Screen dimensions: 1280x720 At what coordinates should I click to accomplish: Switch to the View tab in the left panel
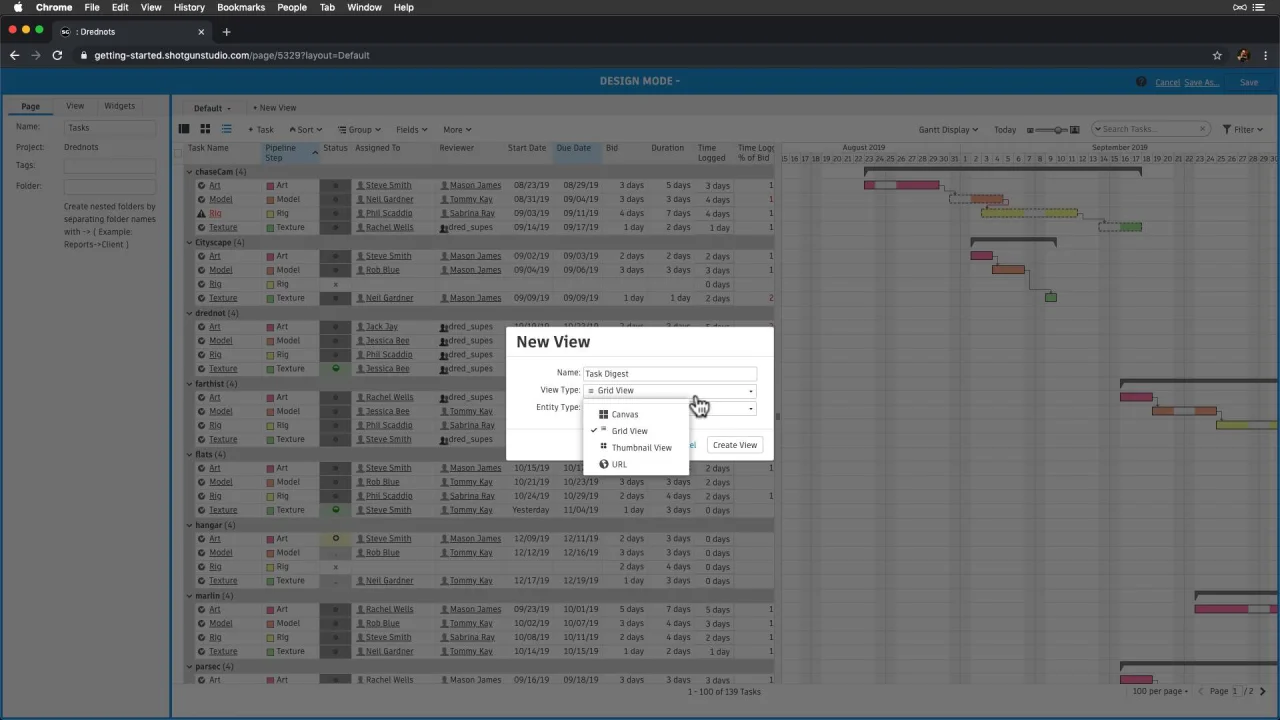(75, 106)
